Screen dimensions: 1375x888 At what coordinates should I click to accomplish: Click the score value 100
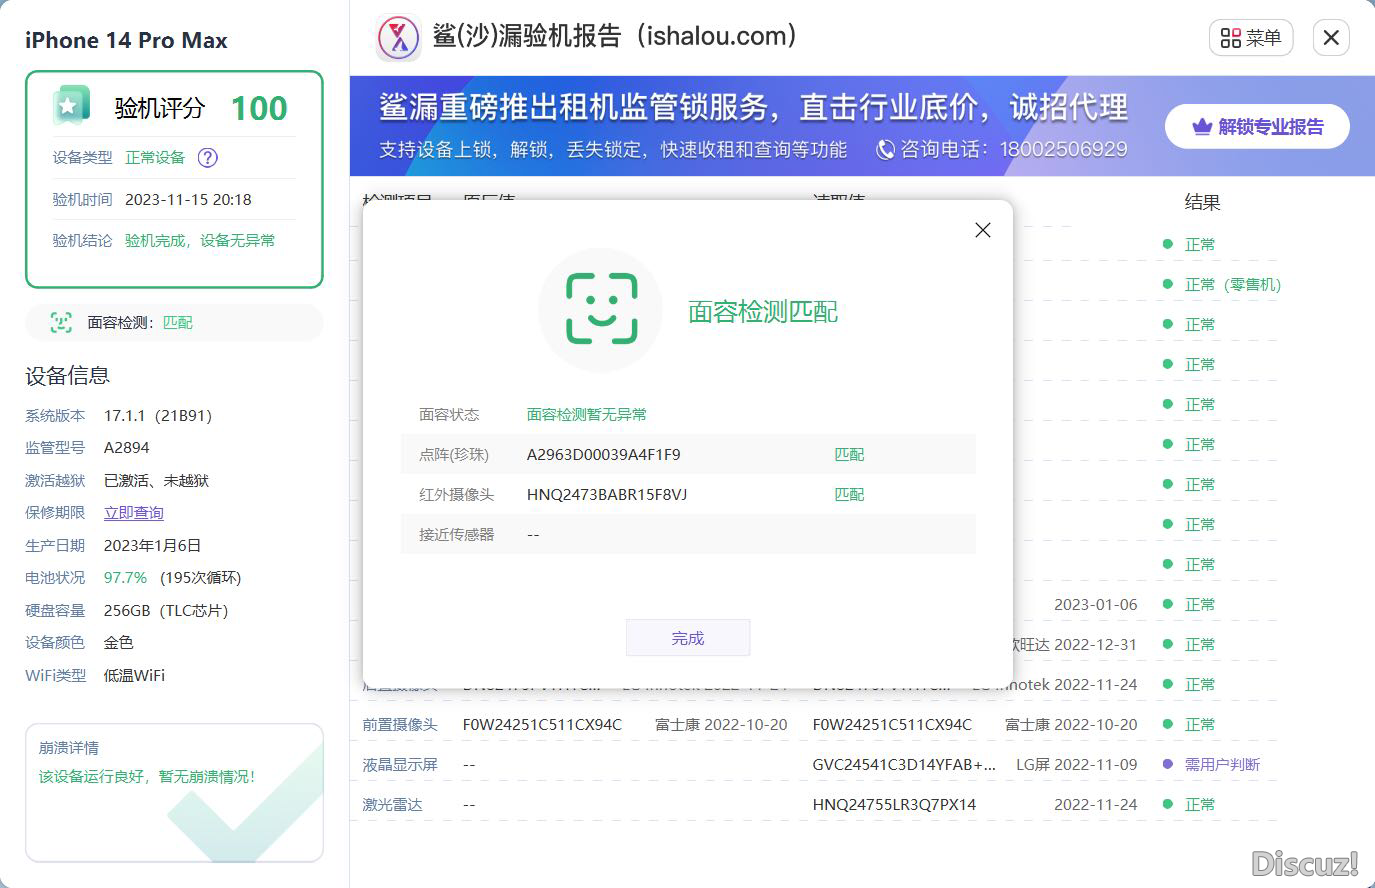pos(259,108)
